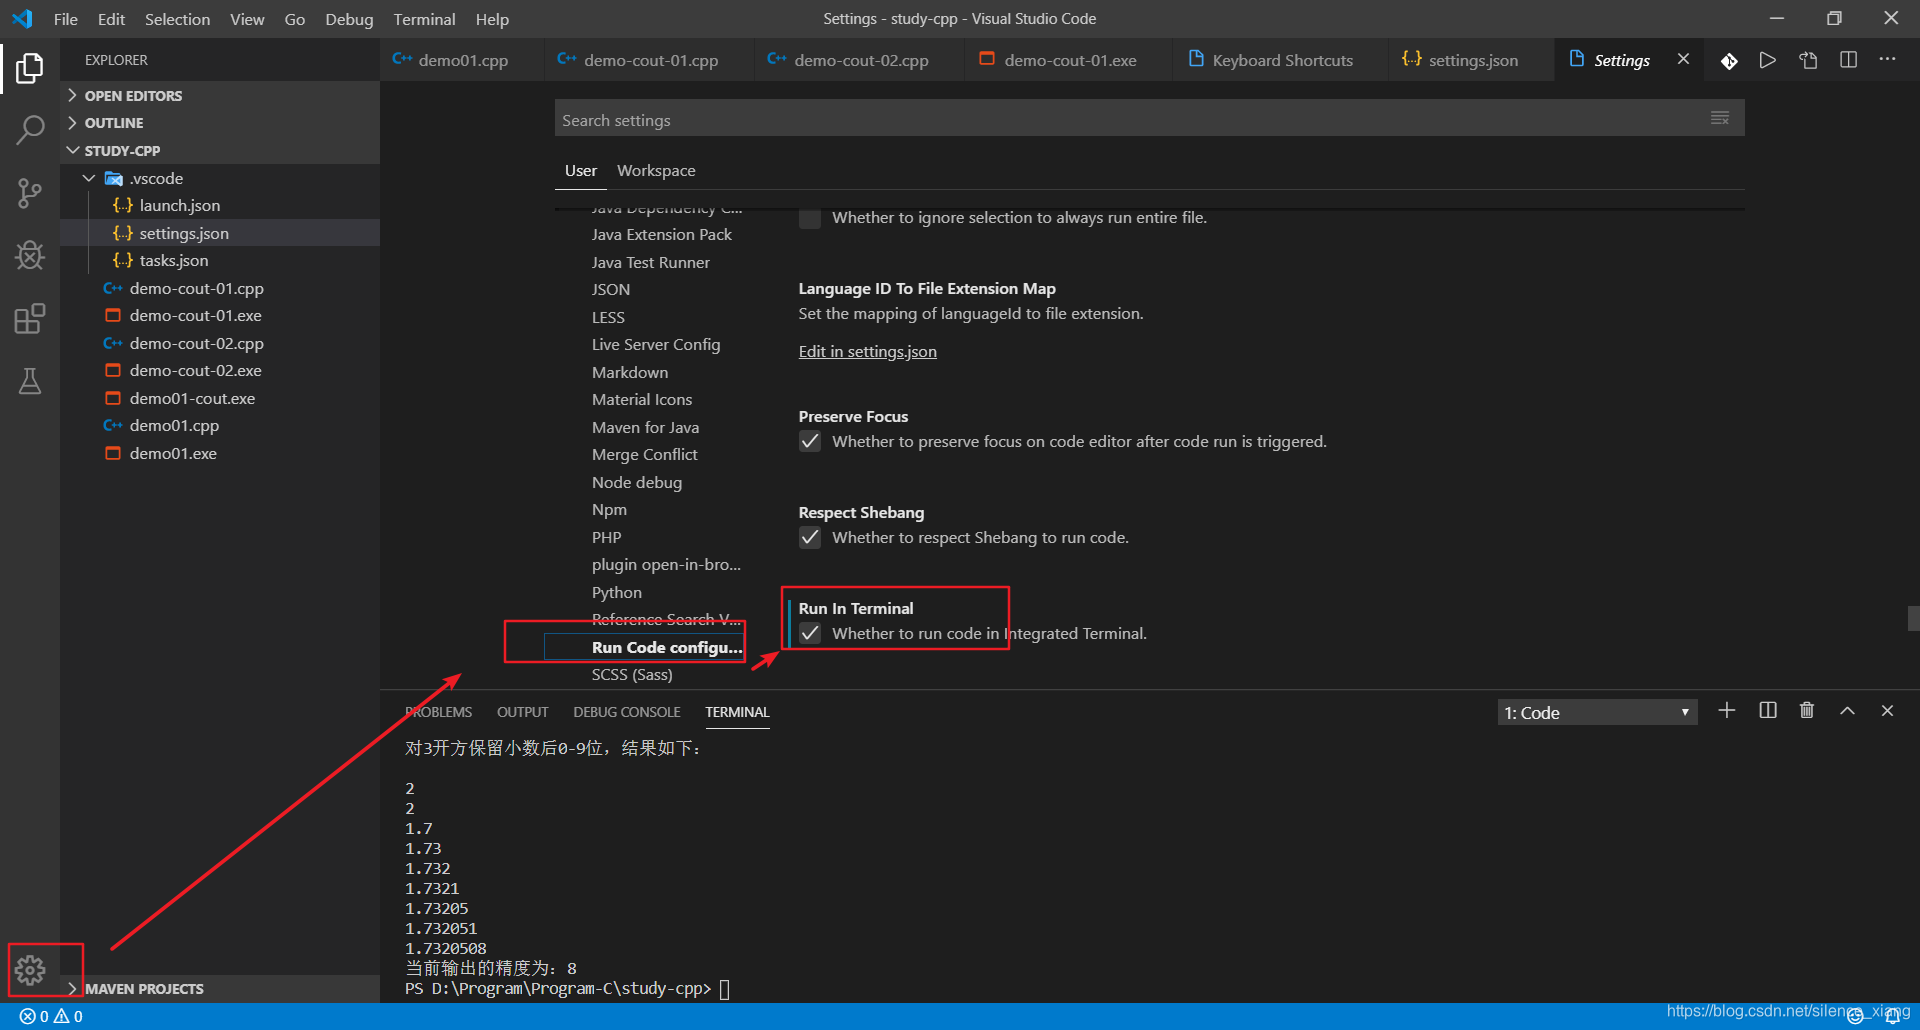Click in the Search settings field
The image size is (1920, 1030).
(x=1150, y=120)
